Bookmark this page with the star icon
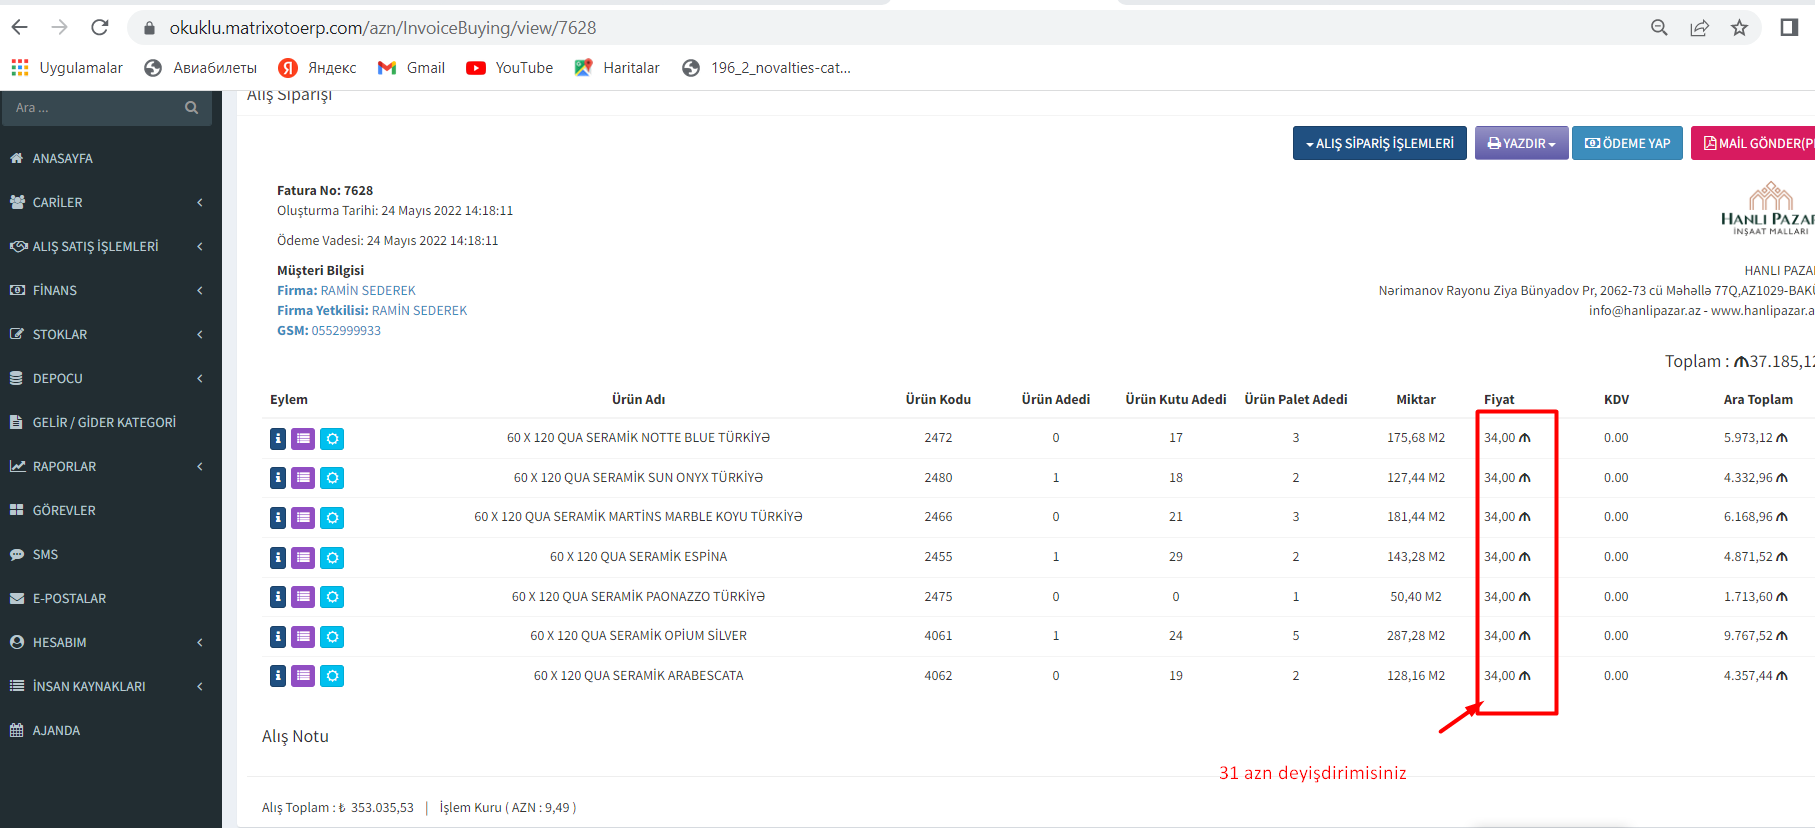 click(x=1739, y=28)
